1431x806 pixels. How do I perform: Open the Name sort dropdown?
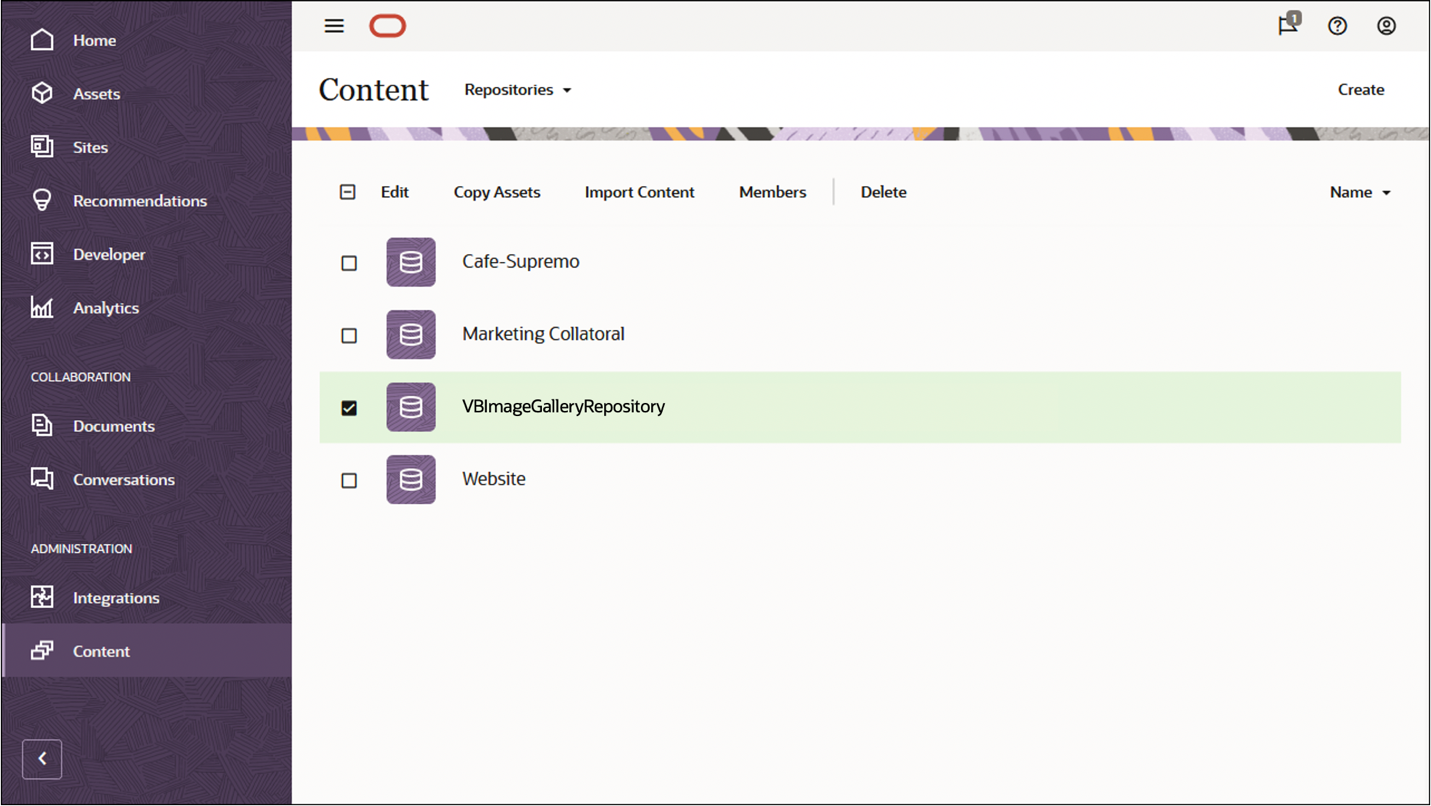point(1360,192)
